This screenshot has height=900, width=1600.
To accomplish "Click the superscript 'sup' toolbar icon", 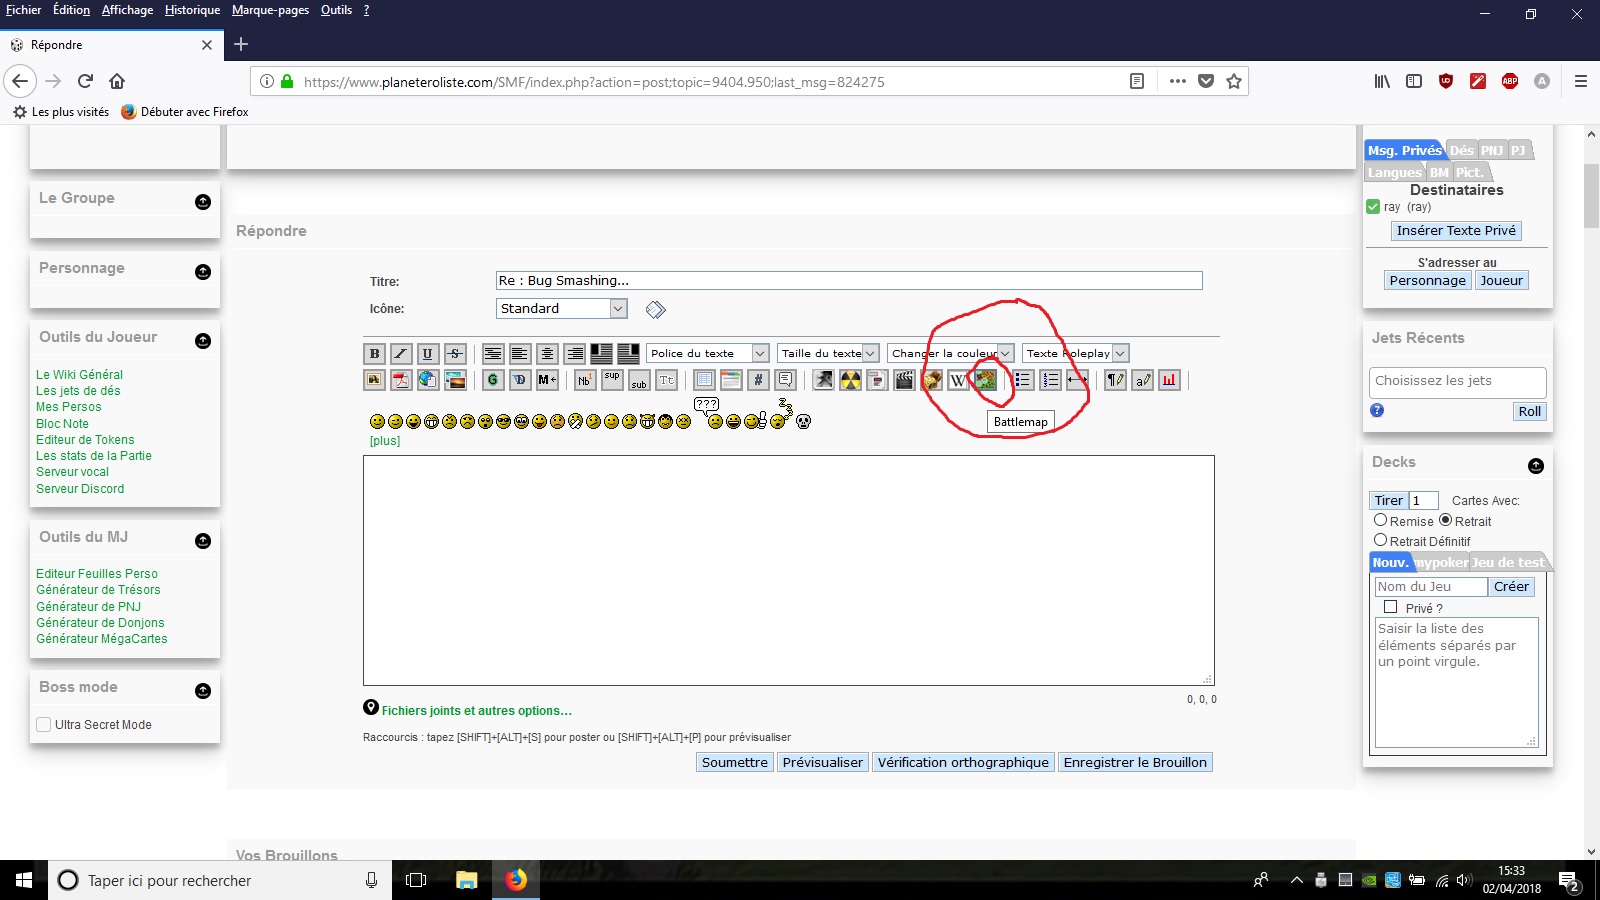I will [x=612, y=380].
